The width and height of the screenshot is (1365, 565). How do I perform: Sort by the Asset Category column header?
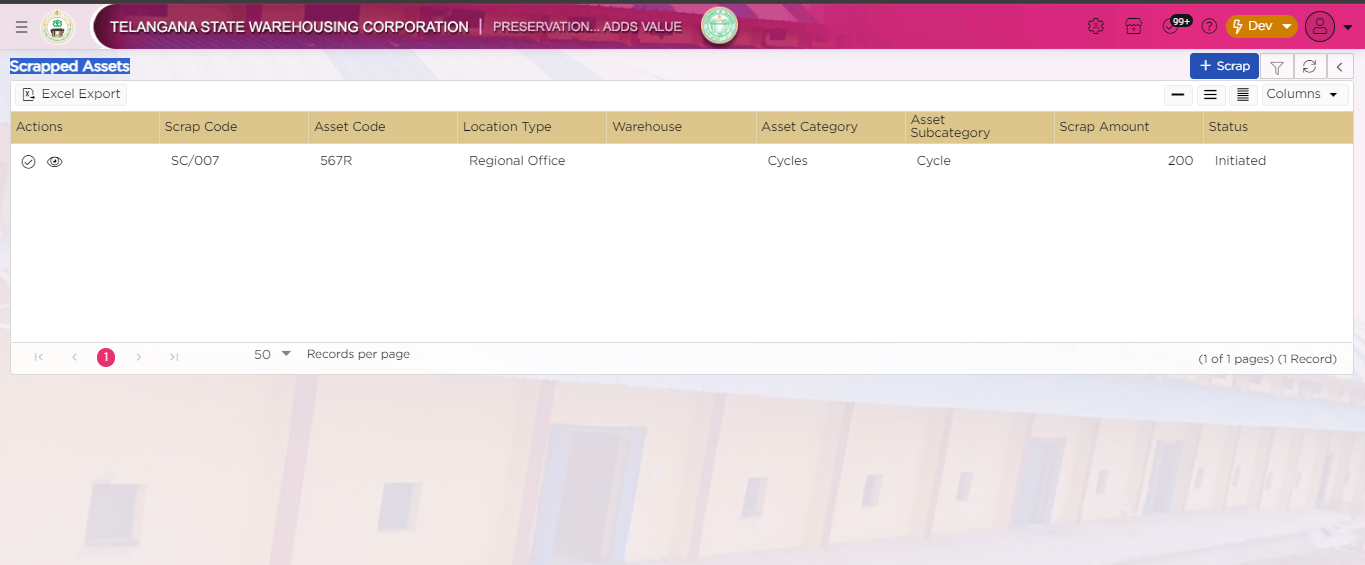pos(830,127)
